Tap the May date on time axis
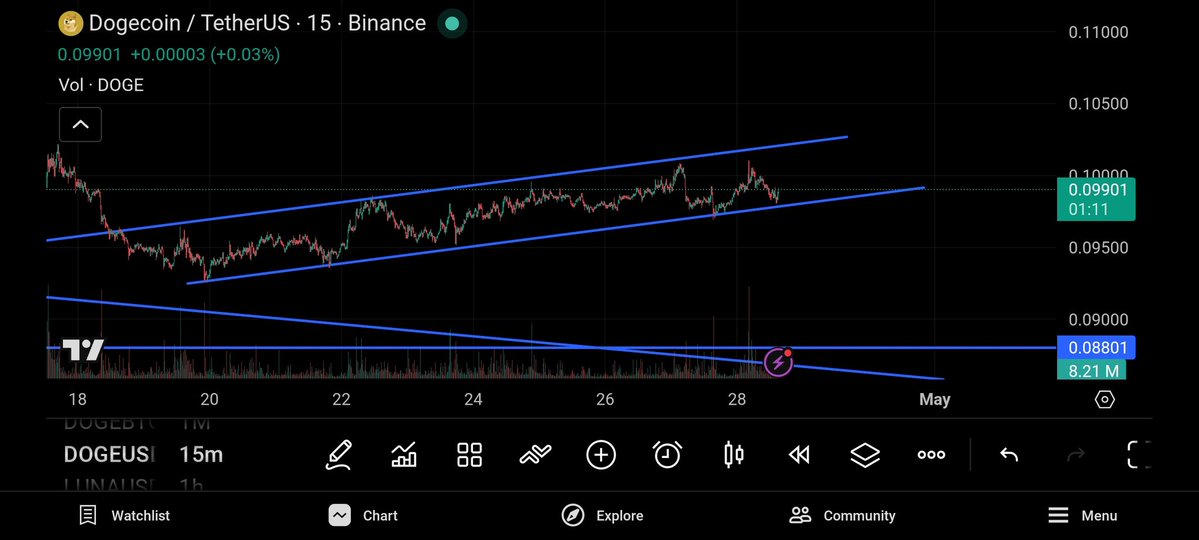1199x540 pixels. pos(934,399)
